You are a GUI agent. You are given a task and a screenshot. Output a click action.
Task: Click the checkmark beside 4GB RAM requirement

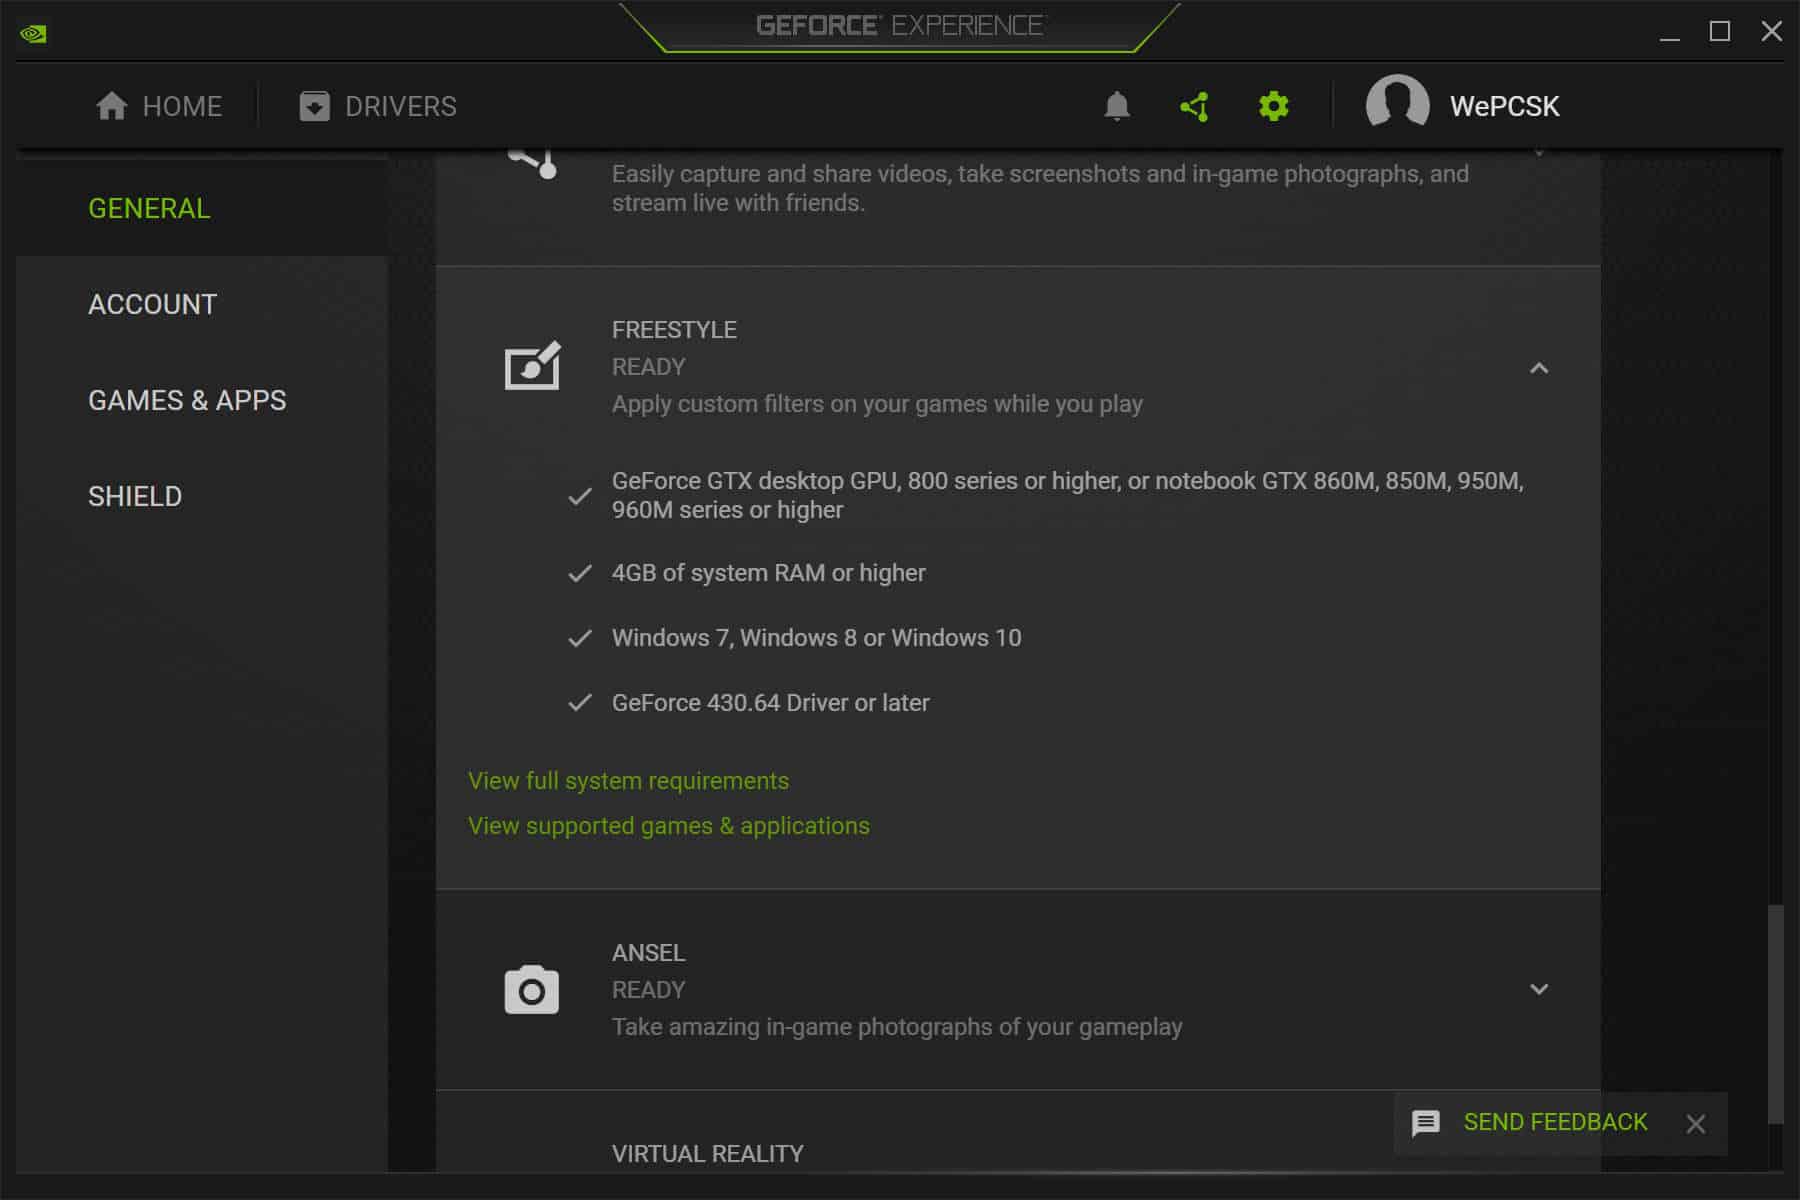[x=580, y=573]
